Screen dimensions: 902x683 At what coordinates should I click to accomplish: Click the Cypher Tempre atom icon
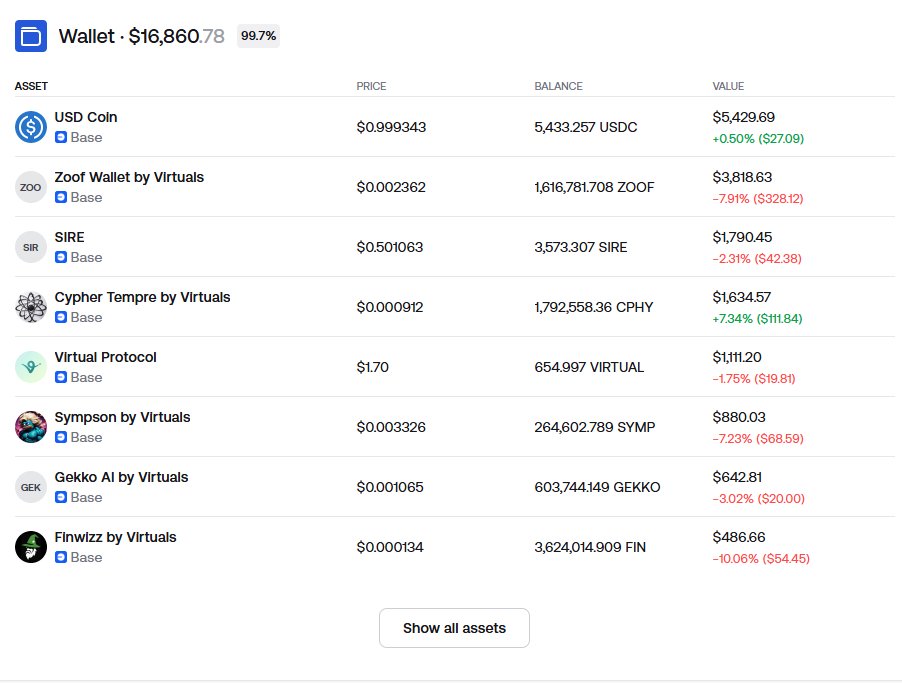coord(30,307)
